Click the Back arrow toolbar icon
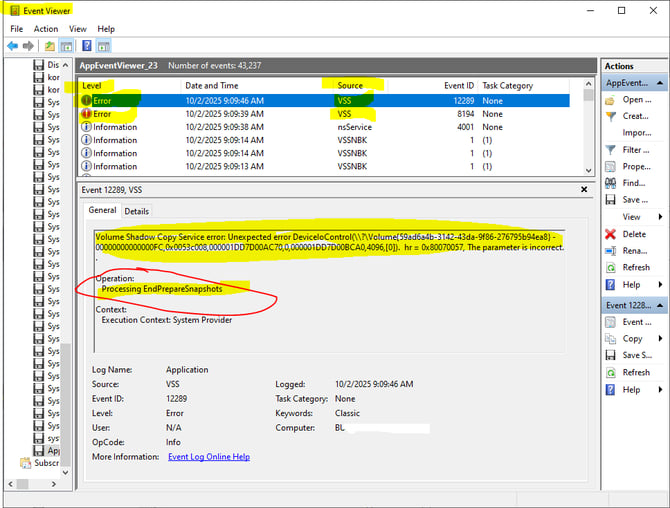Viewport: 670px width, 508px height. [14, 46]
